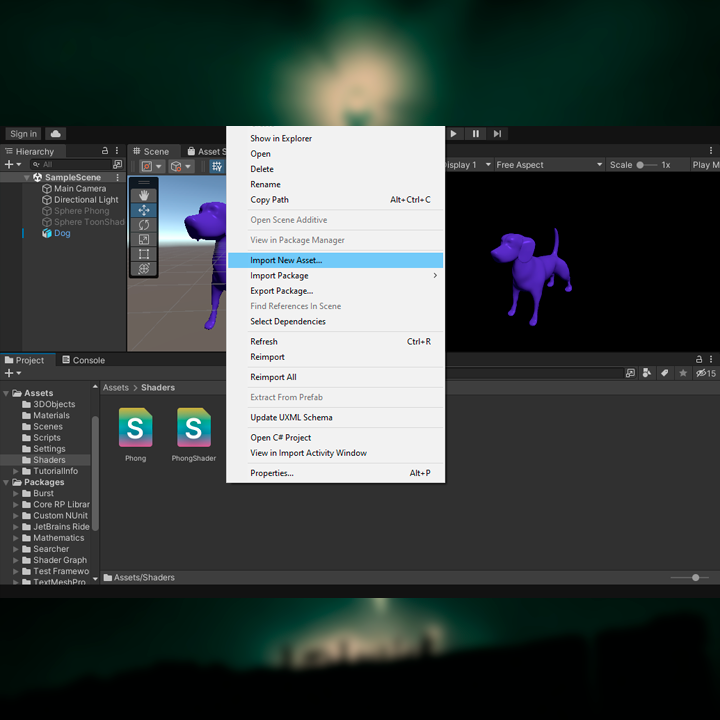
Task: Choose Refresh in context menu
Action: [x=335, y=342]
